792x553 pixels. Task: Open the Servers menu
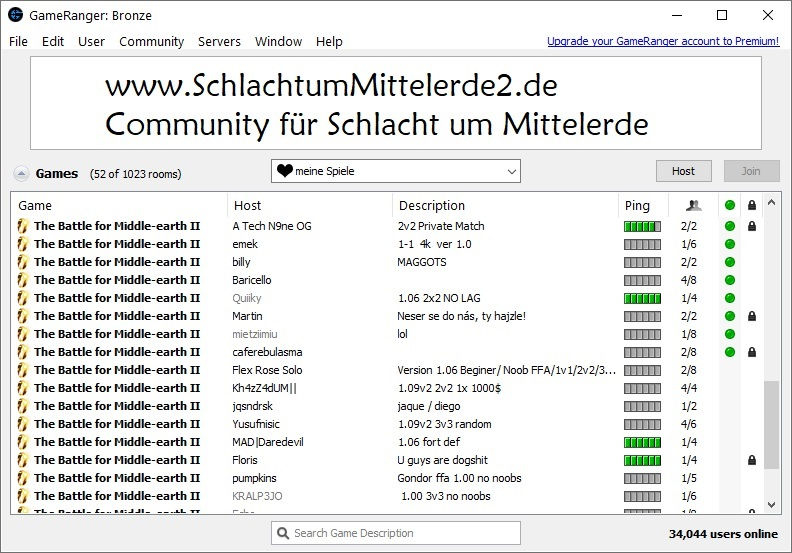219,41
